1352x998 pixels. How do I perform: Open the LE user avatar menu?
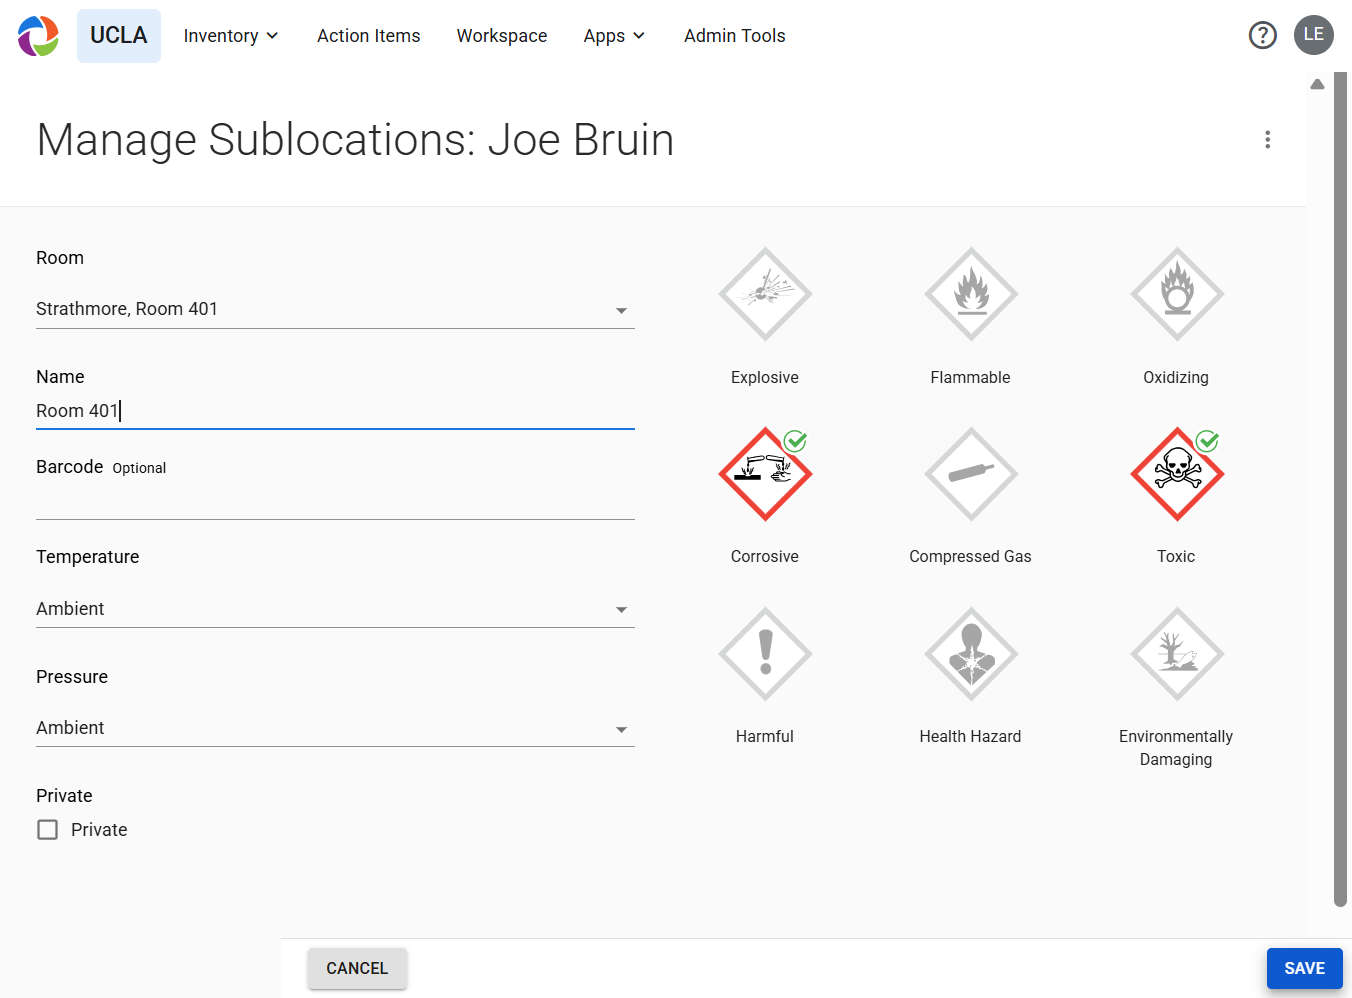click(x=1314, y=35)
